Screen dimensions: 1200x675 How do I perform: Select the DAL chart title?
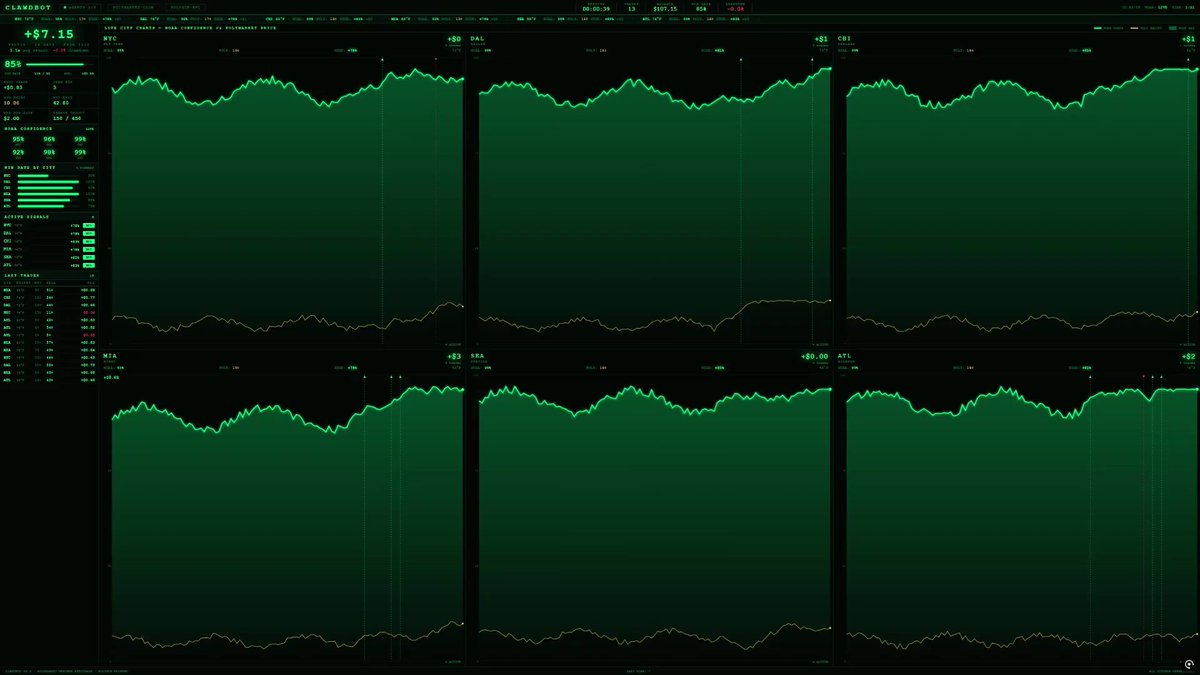point(477,38)
